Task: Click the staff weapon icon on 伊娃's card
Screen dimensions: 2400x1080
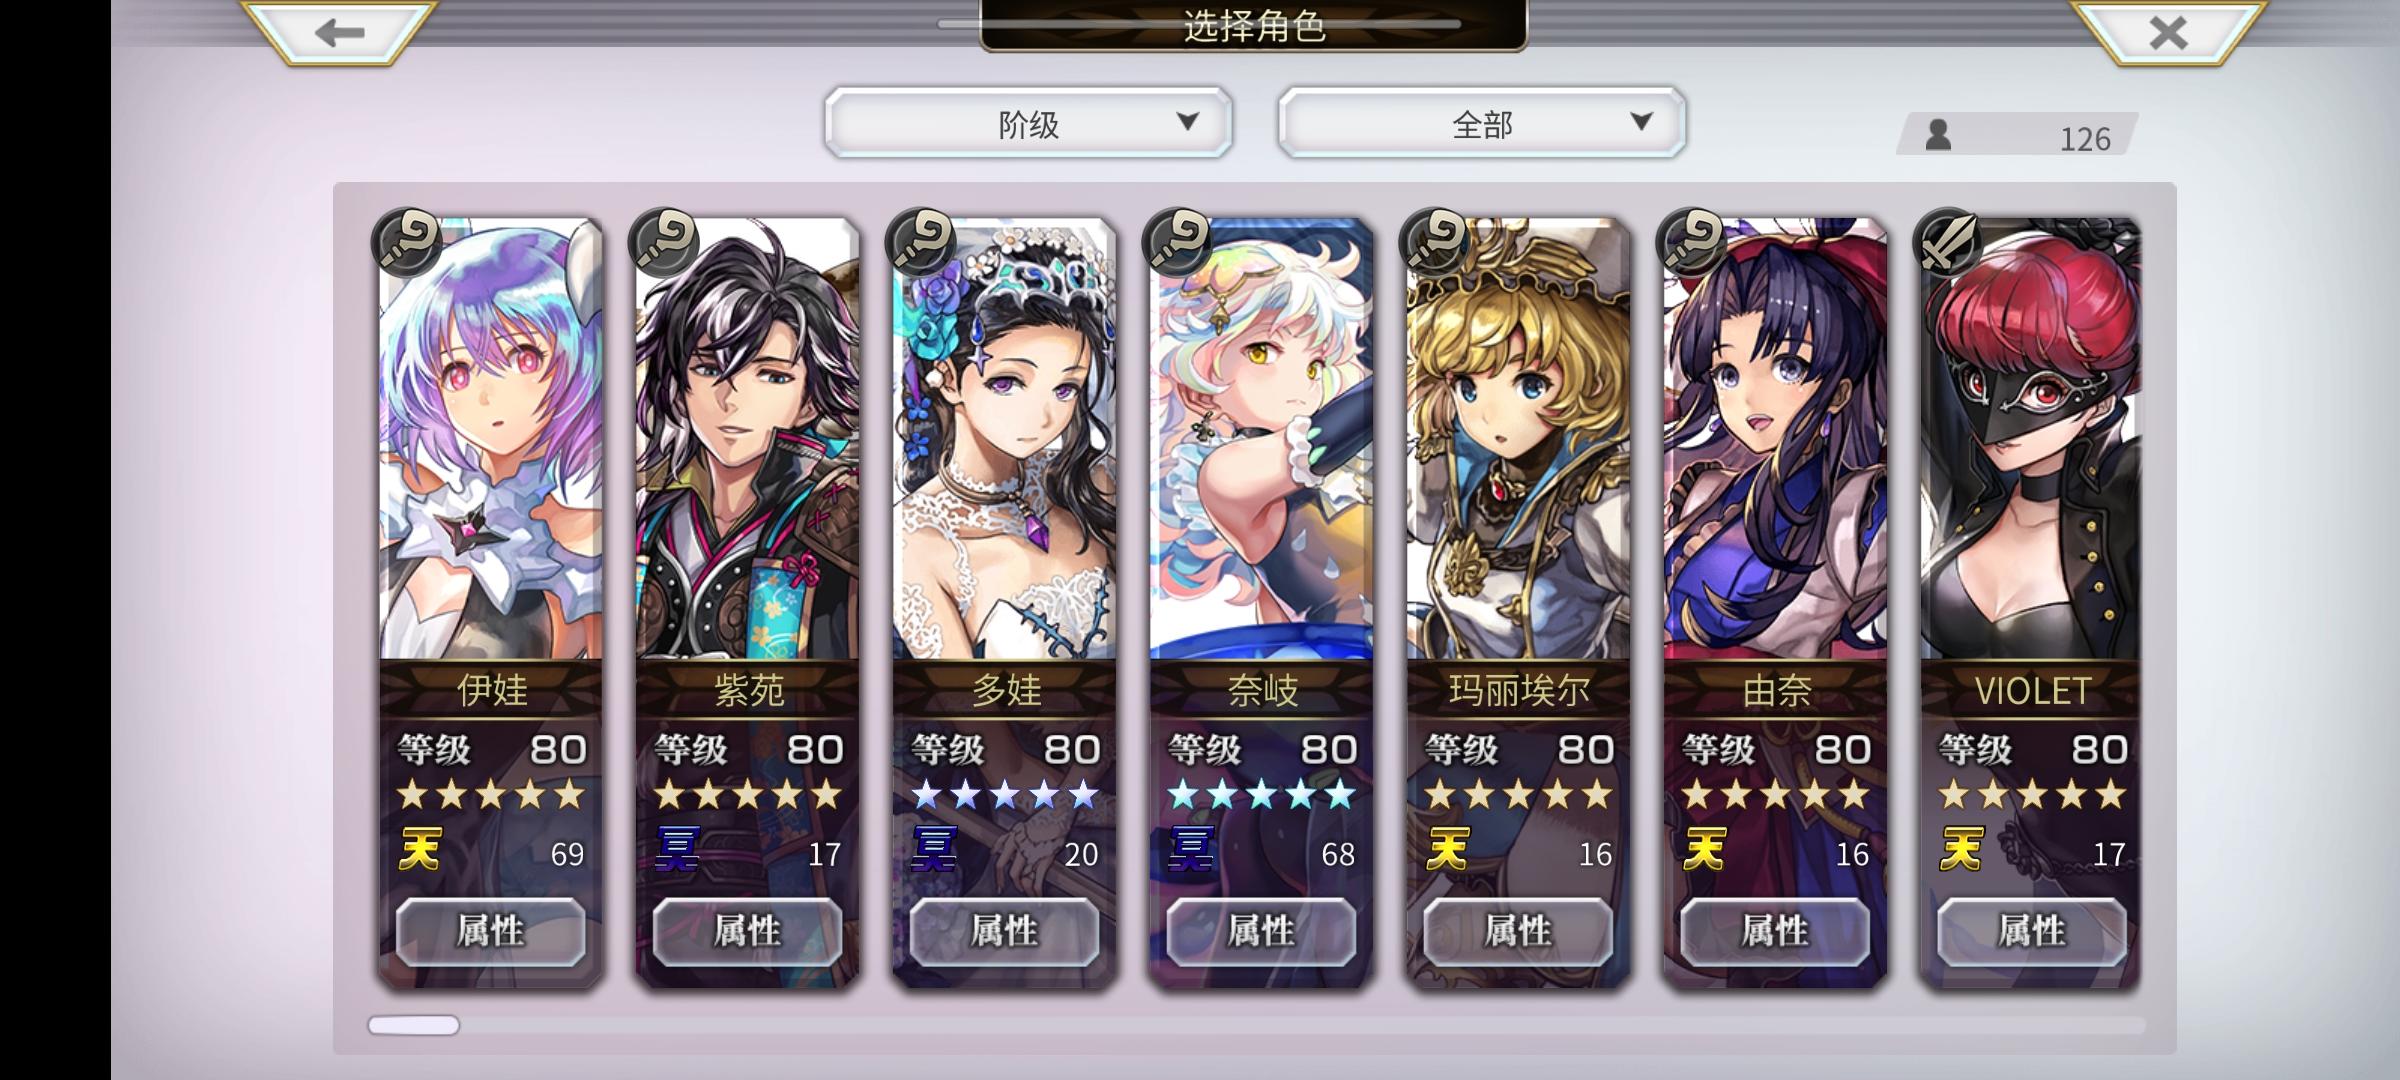Action: tap(408, 242)
